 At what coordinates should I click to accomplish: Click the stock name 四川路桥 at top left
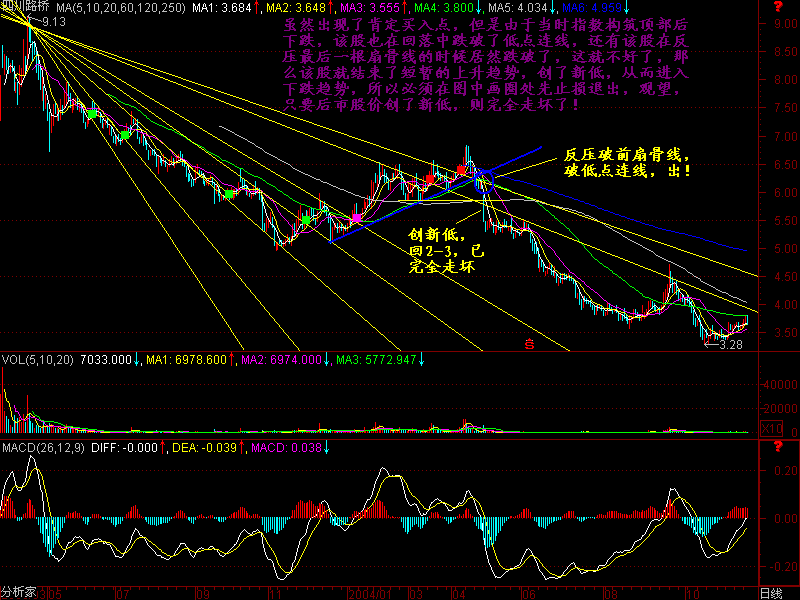(x=26, y=8)
